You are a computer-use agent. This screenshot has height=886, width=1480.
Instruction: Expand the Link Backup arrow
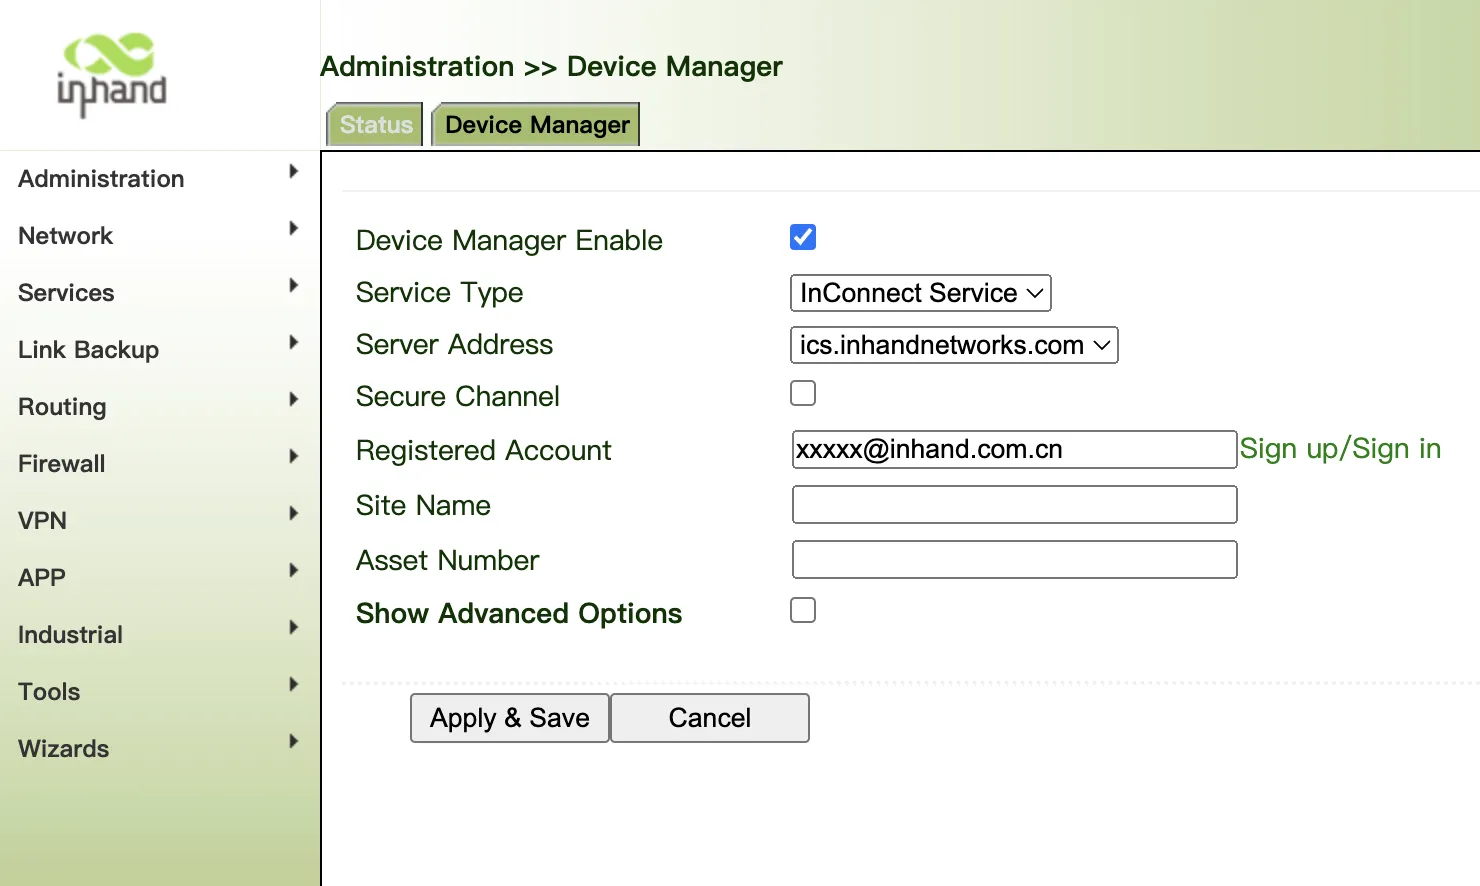pyautogui.click(x=293, y=342)
